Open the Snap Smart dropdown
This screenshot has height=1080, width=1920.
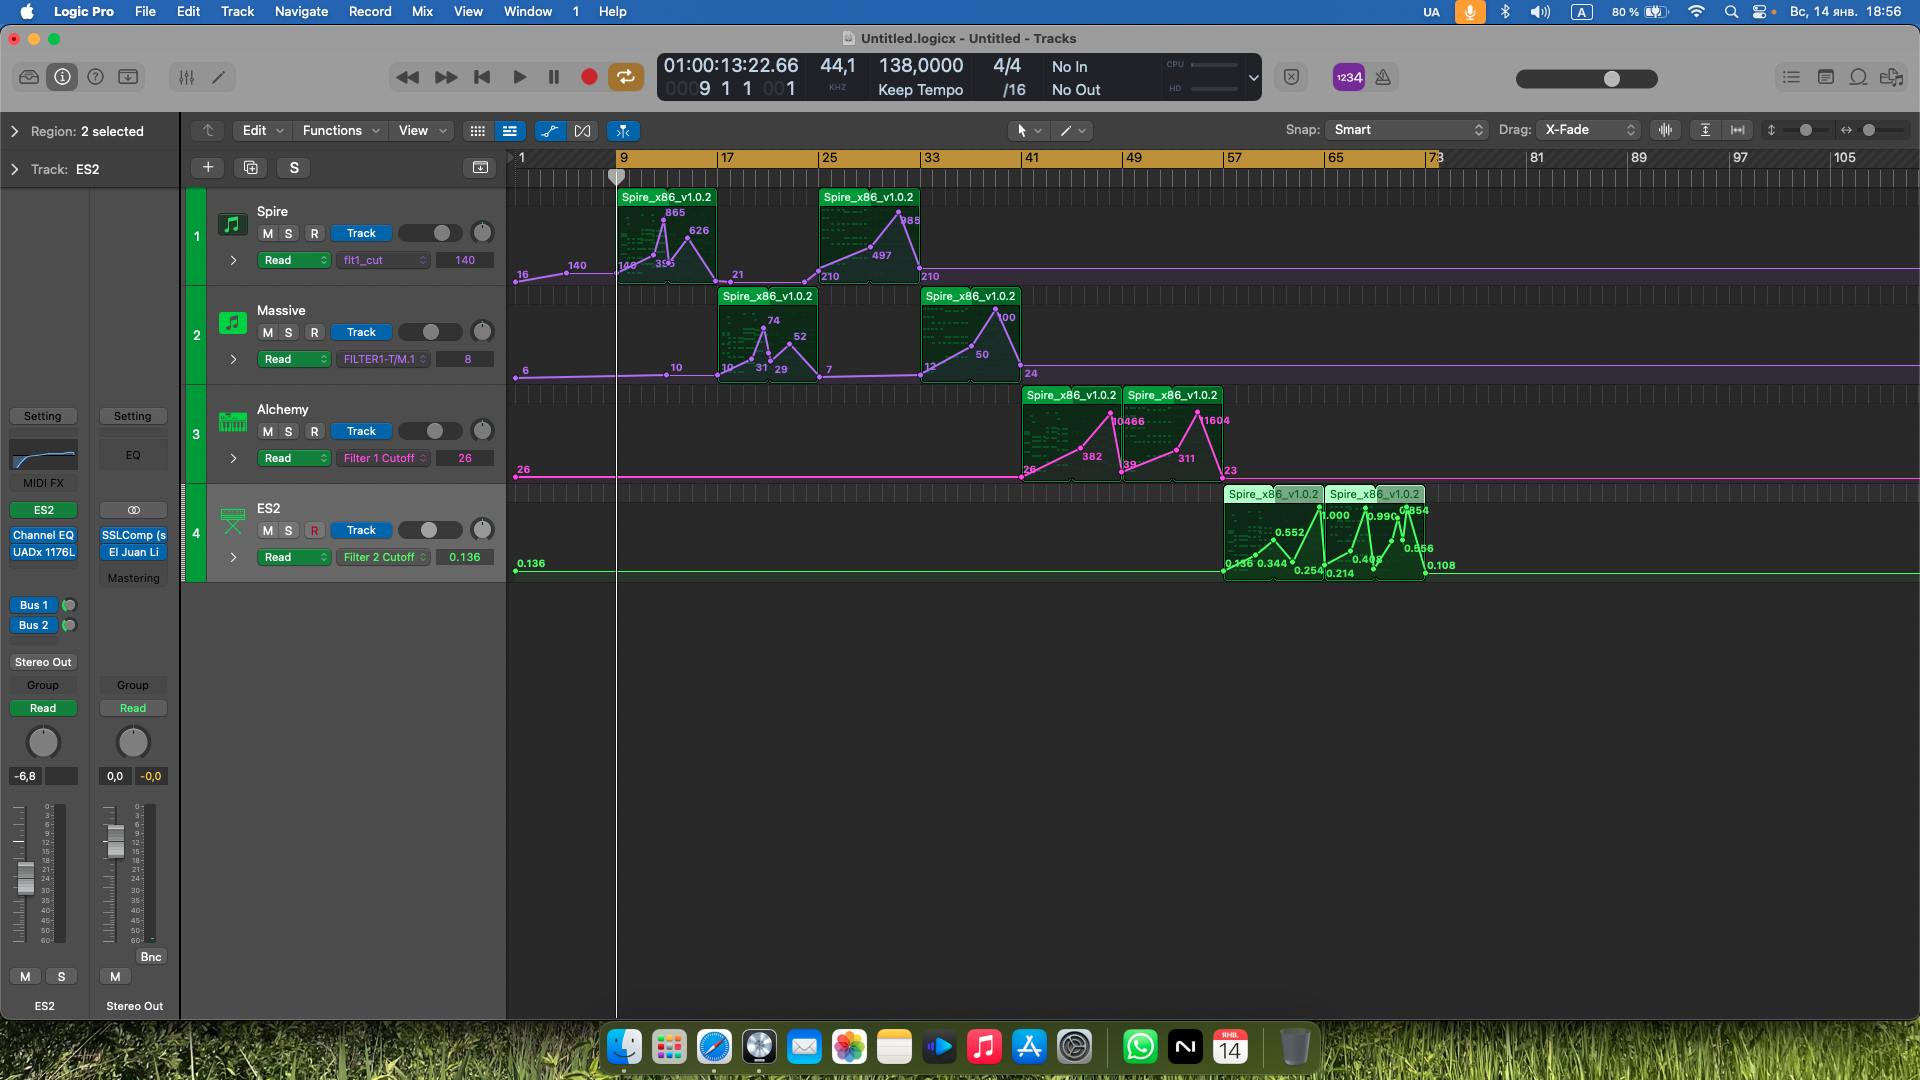coord(1407,130)
